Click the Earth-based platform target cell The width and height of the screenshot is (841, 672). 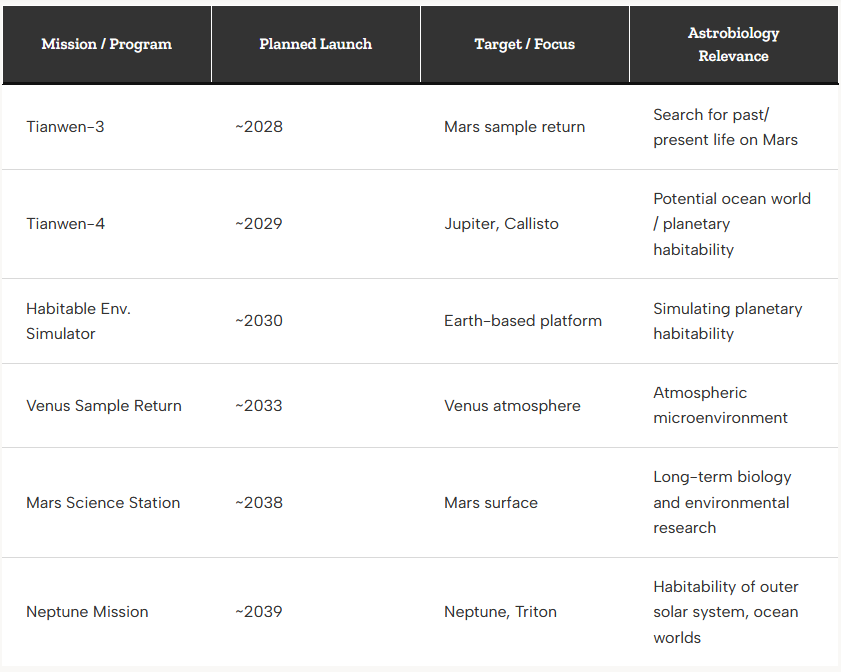click(525, 321)
